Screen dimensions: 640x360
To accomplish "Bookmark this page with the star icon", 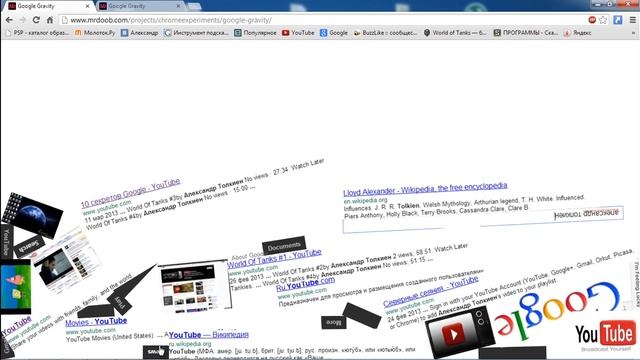I will coord(603,20).
